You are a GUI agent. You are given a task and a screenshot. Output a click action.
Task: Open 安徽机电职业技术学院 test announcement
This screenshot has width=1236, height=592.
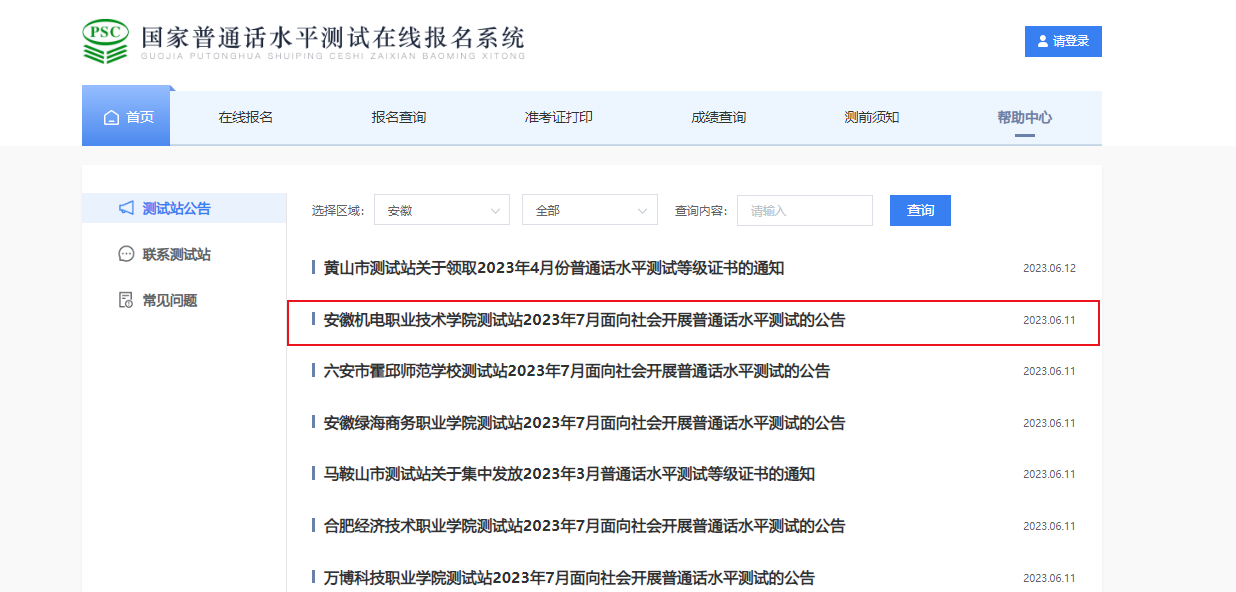click(584, 320)
